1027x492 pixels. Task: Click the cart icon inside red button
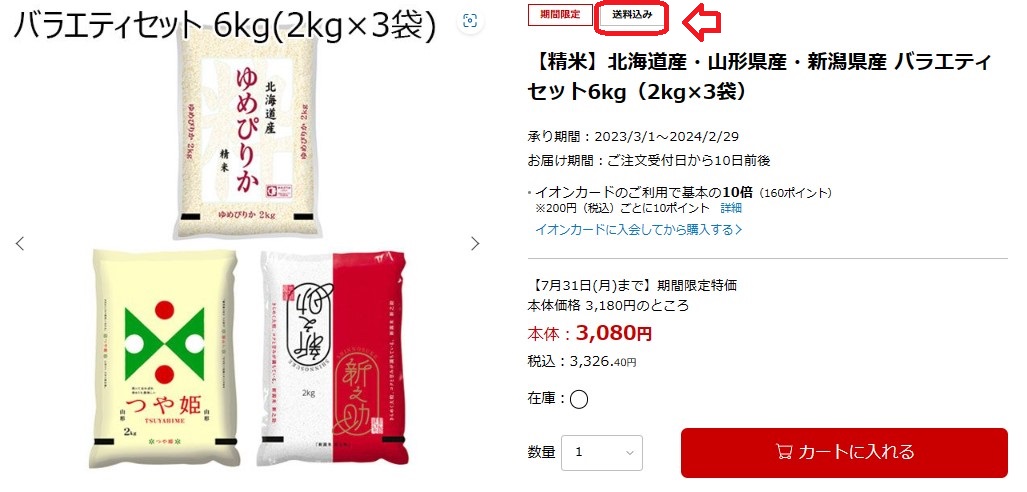pos(783,452)
